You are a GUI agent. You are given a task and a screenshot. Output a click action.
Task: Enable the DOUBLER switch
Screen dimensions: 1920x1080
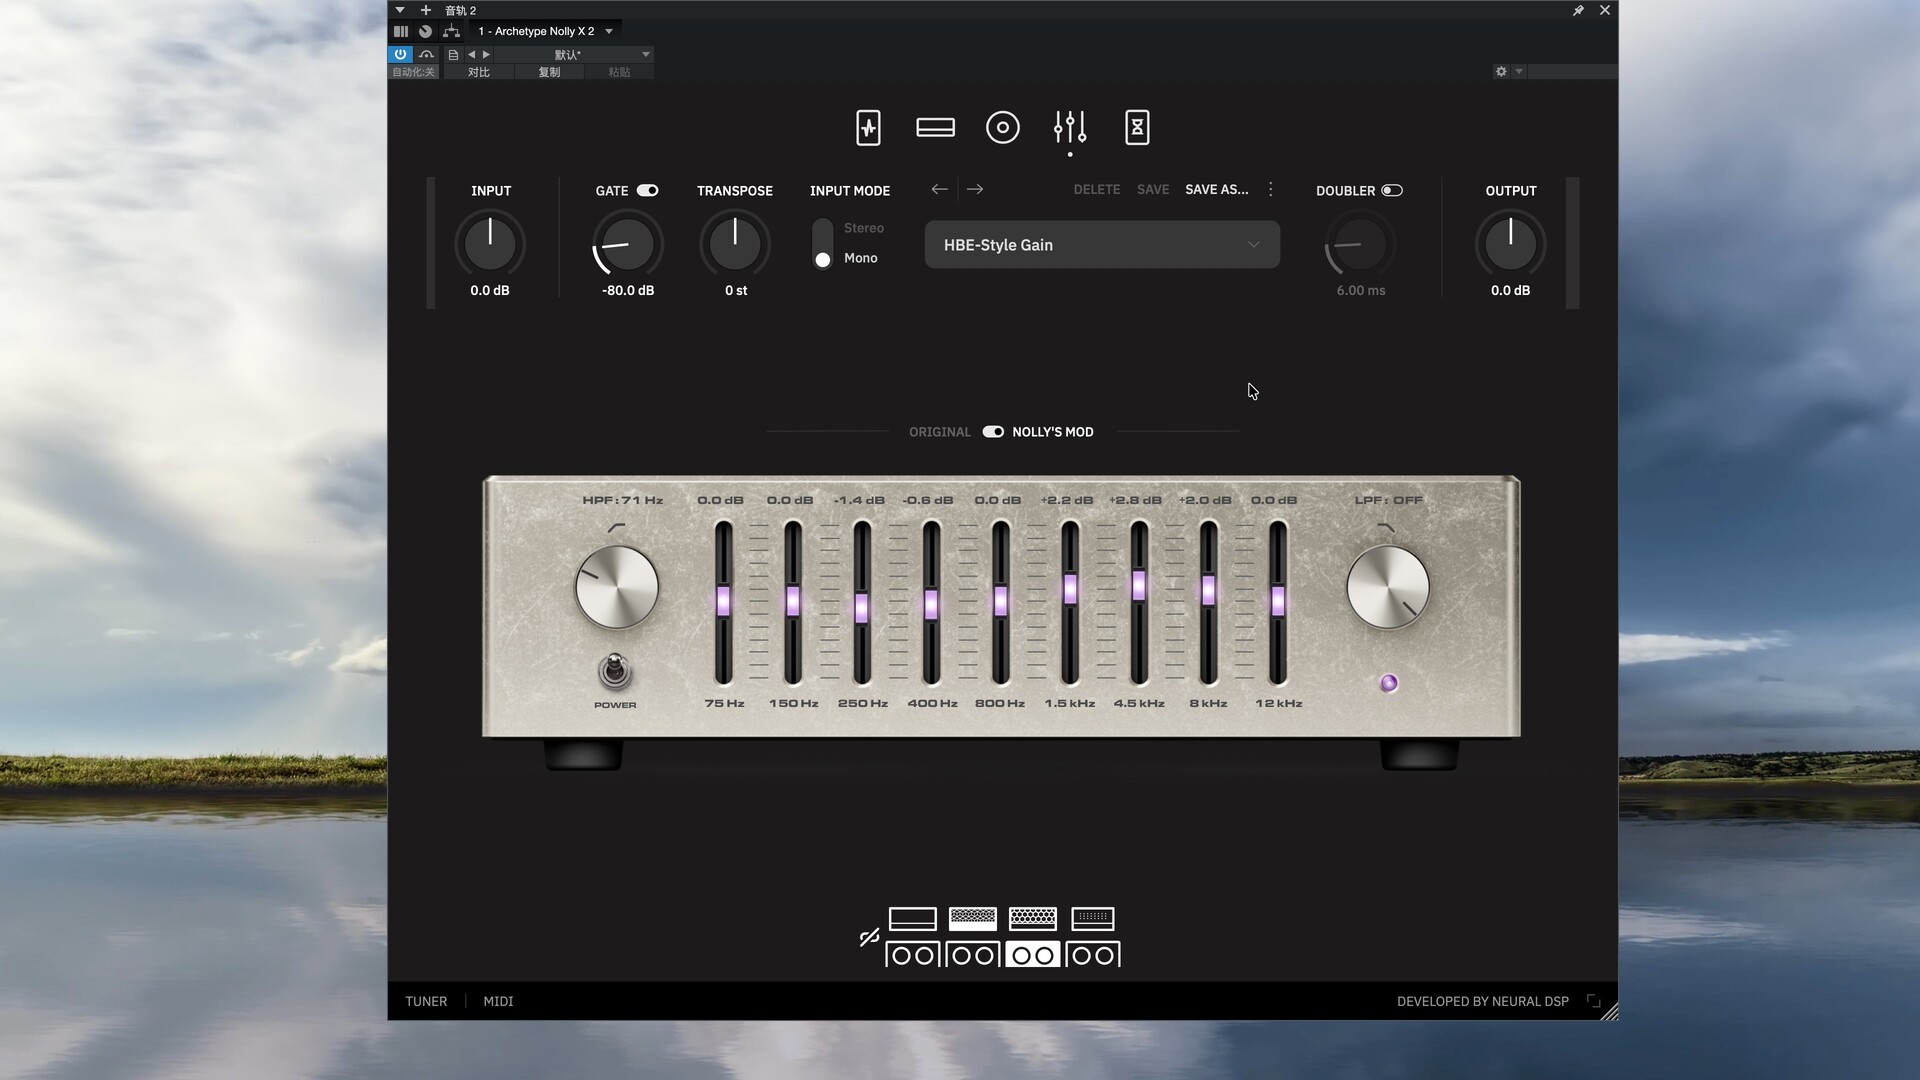[x=1391, y=190]
